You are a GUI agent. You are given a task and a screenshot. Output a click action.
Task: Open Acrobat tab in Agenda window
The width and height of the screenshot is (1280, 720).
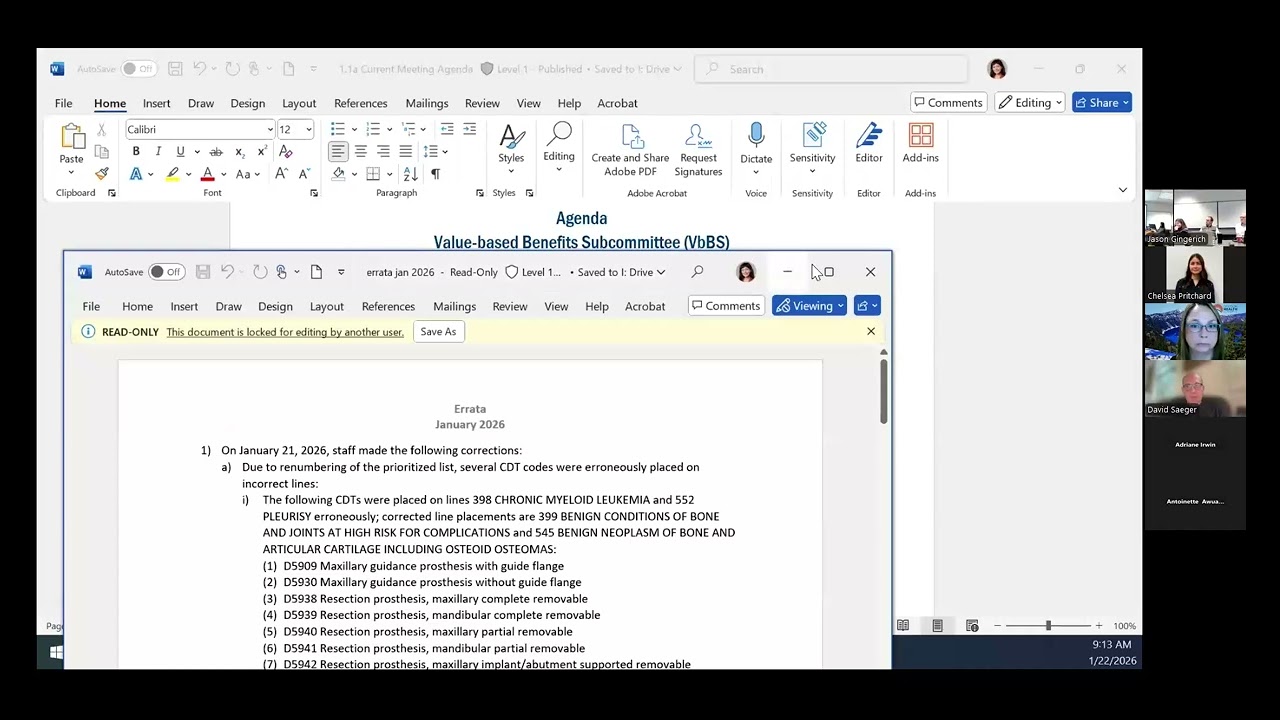617,103
